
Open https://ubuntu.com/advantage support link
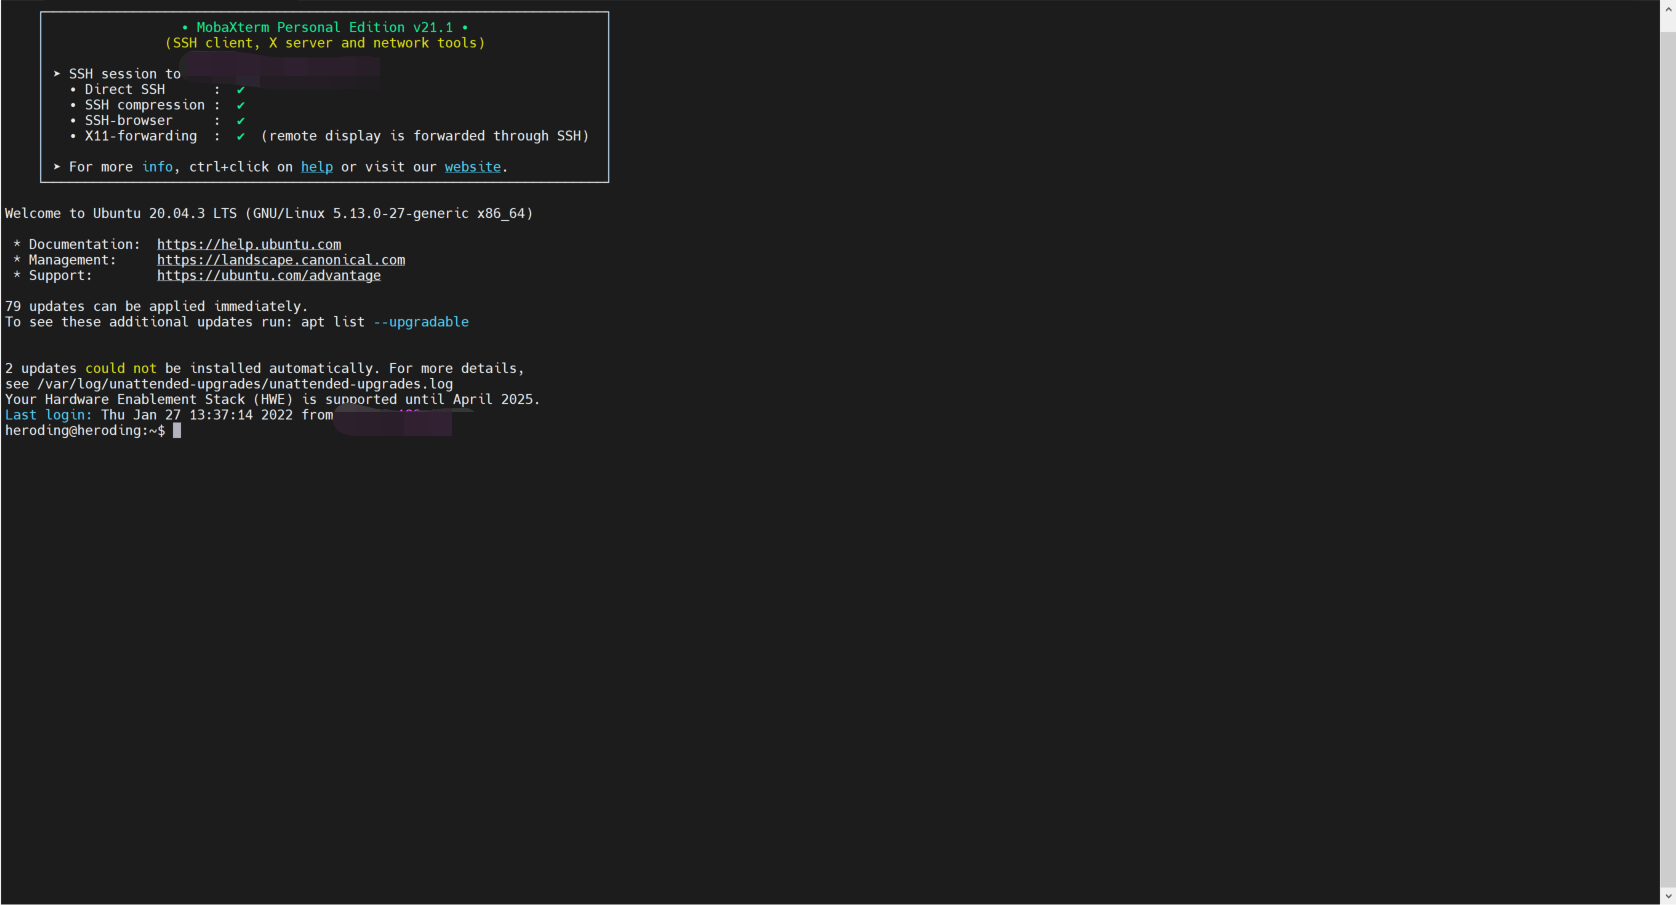tap(269, 275)
